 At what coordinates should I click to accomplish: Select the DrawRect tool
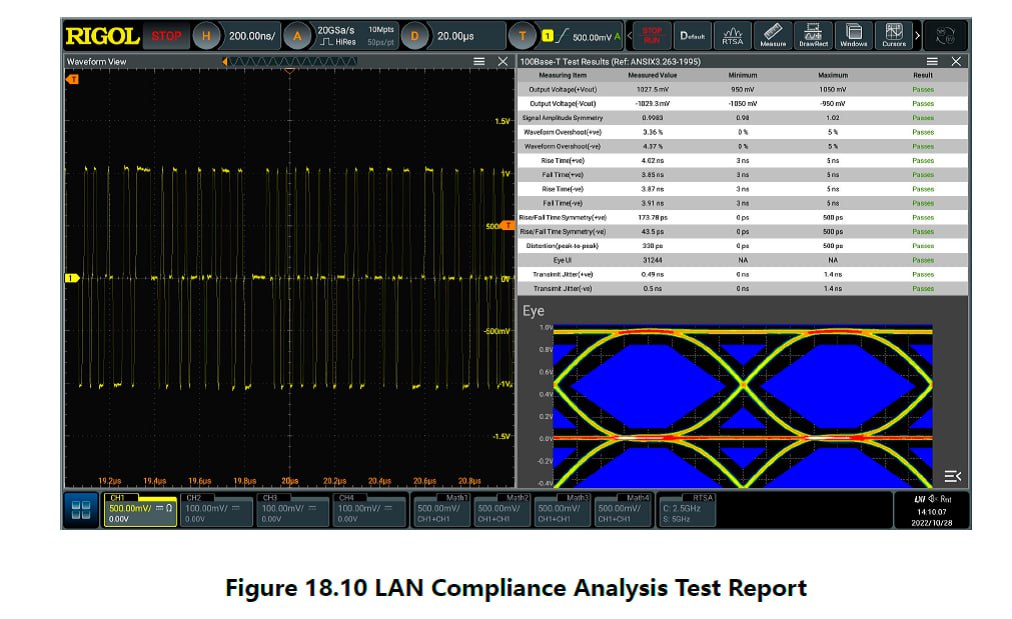tap(813, 37)
